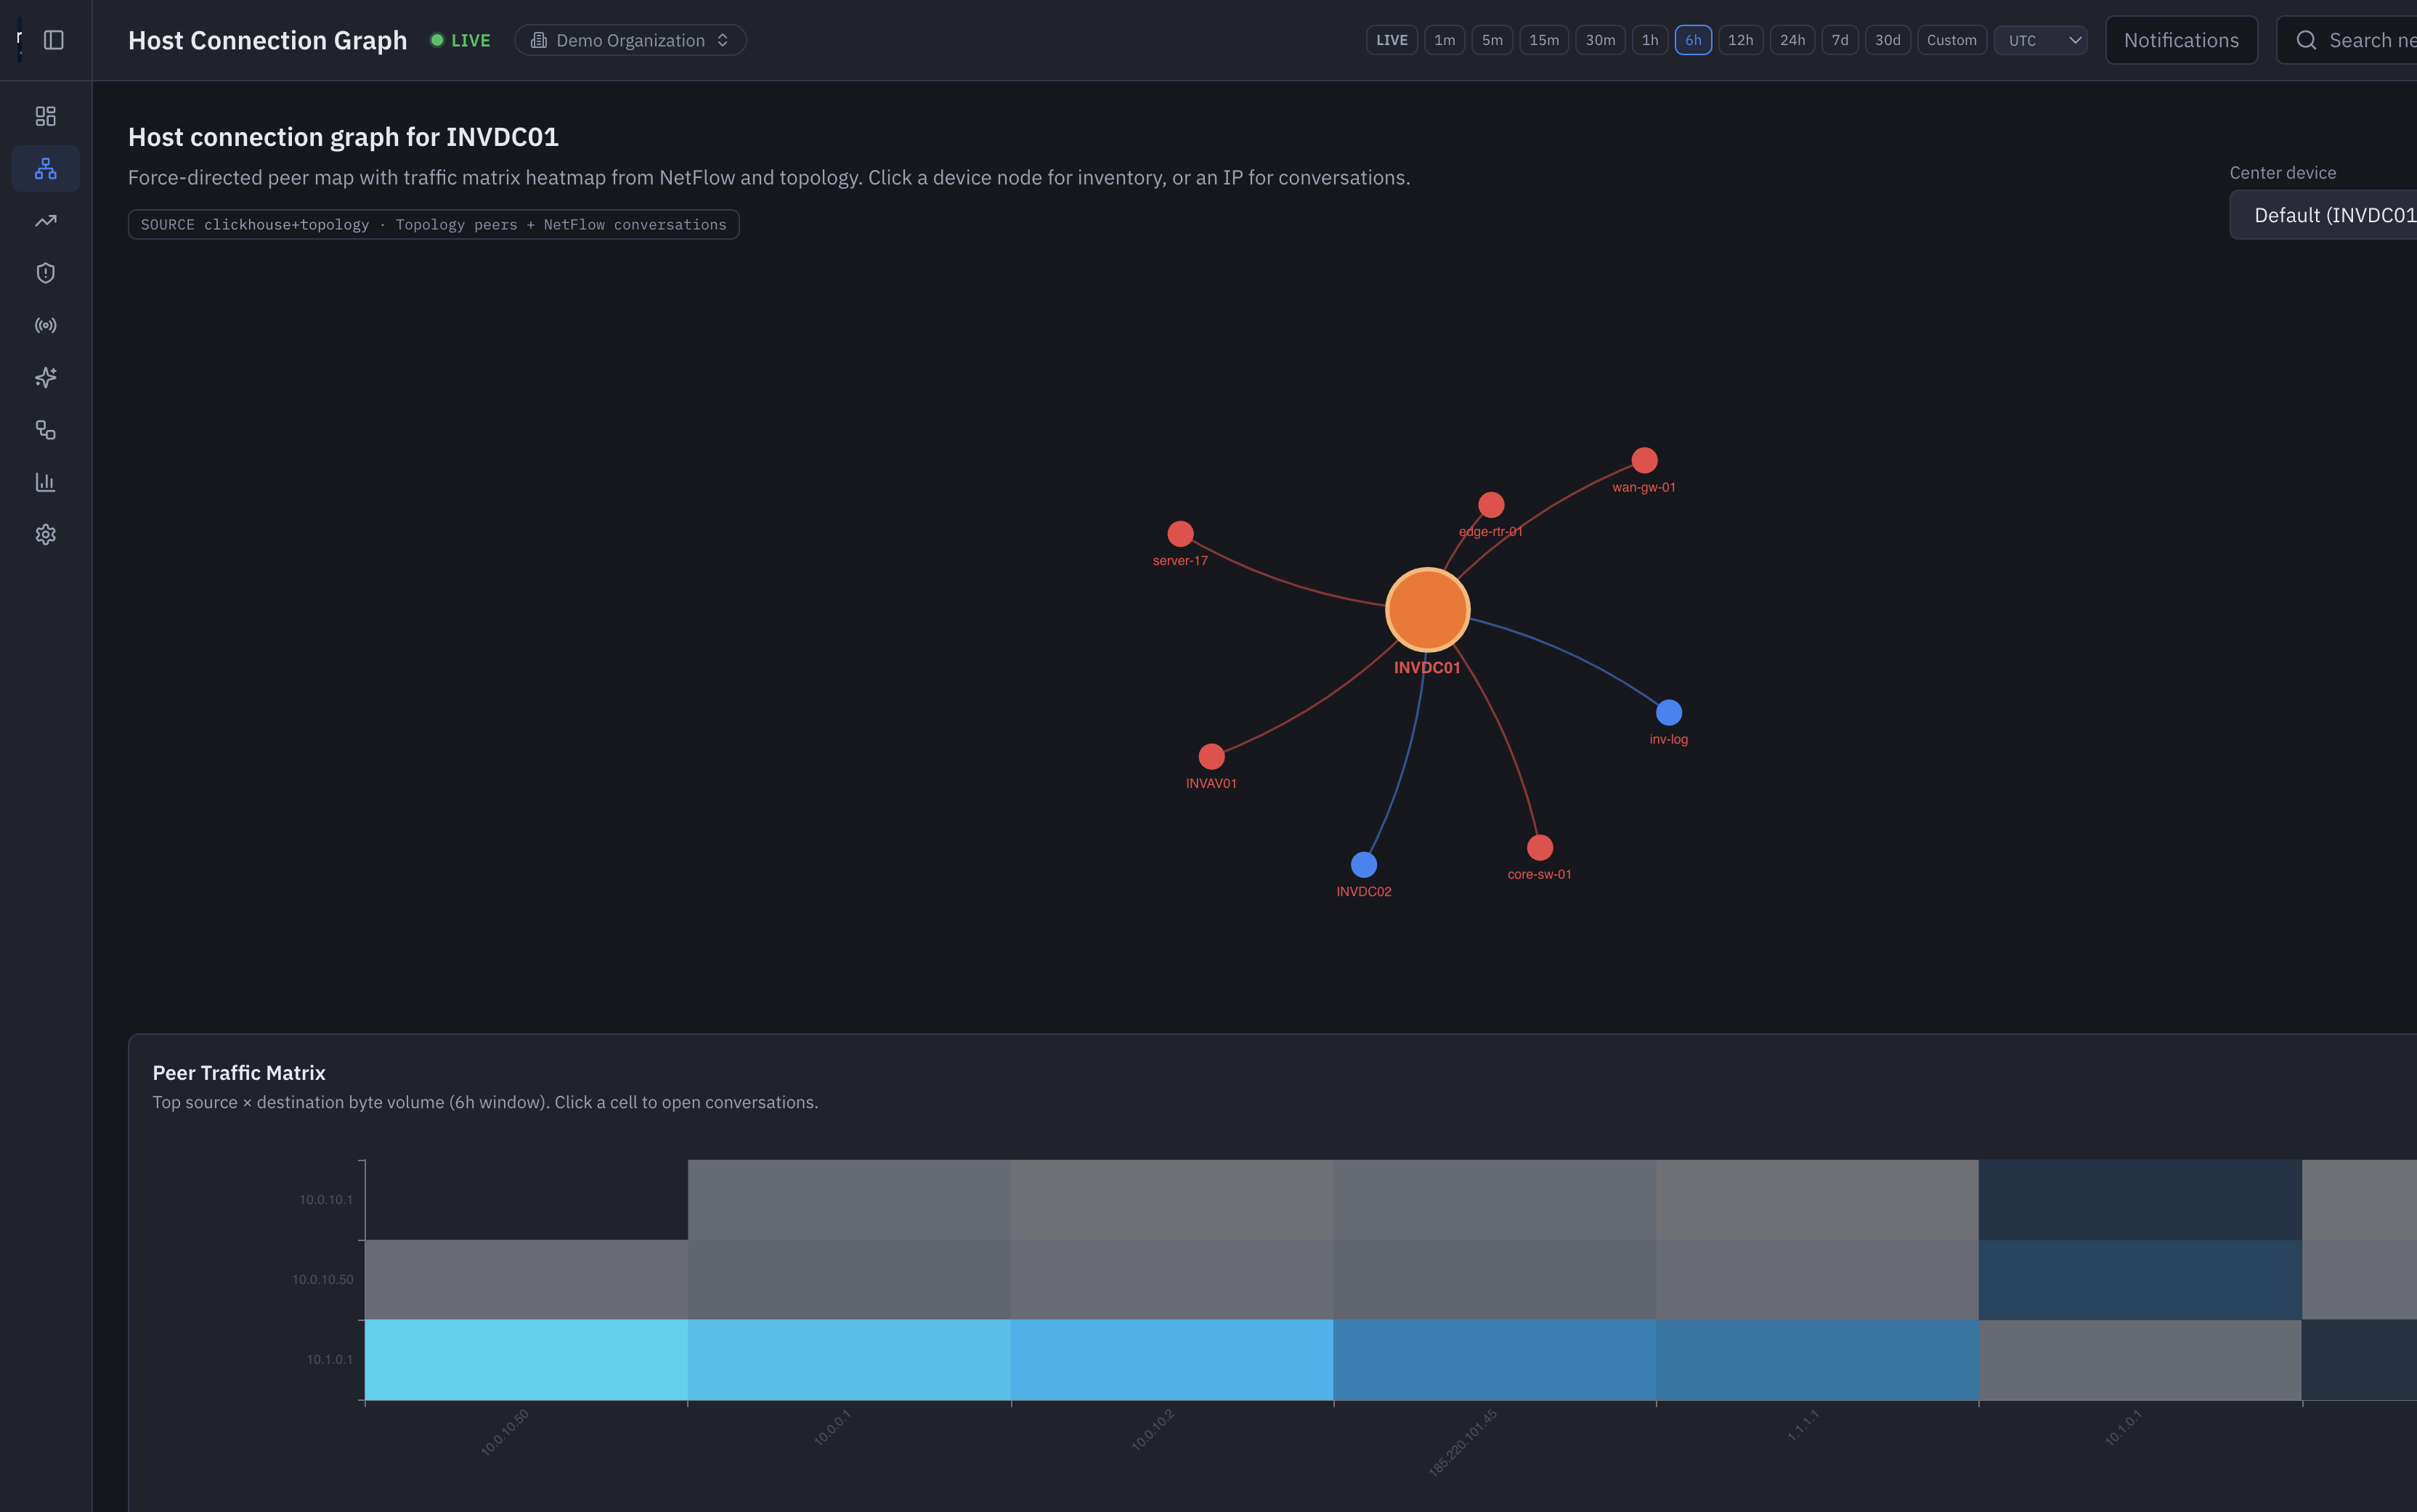Open the bar chart reports icon
Viewport: 2417px width, 1512px height.
point(45,482)
